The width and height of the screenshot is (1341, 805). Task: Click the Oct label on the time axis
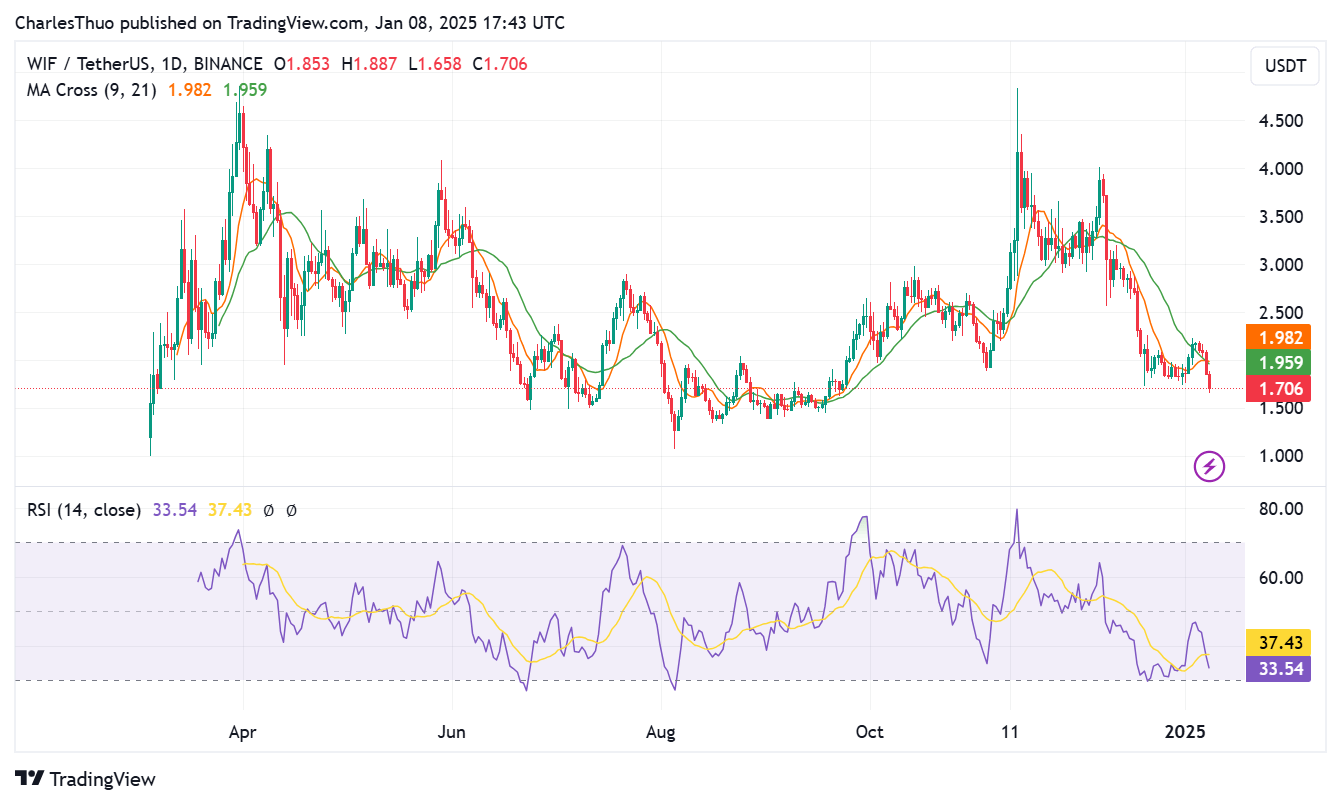pos(870,731)
